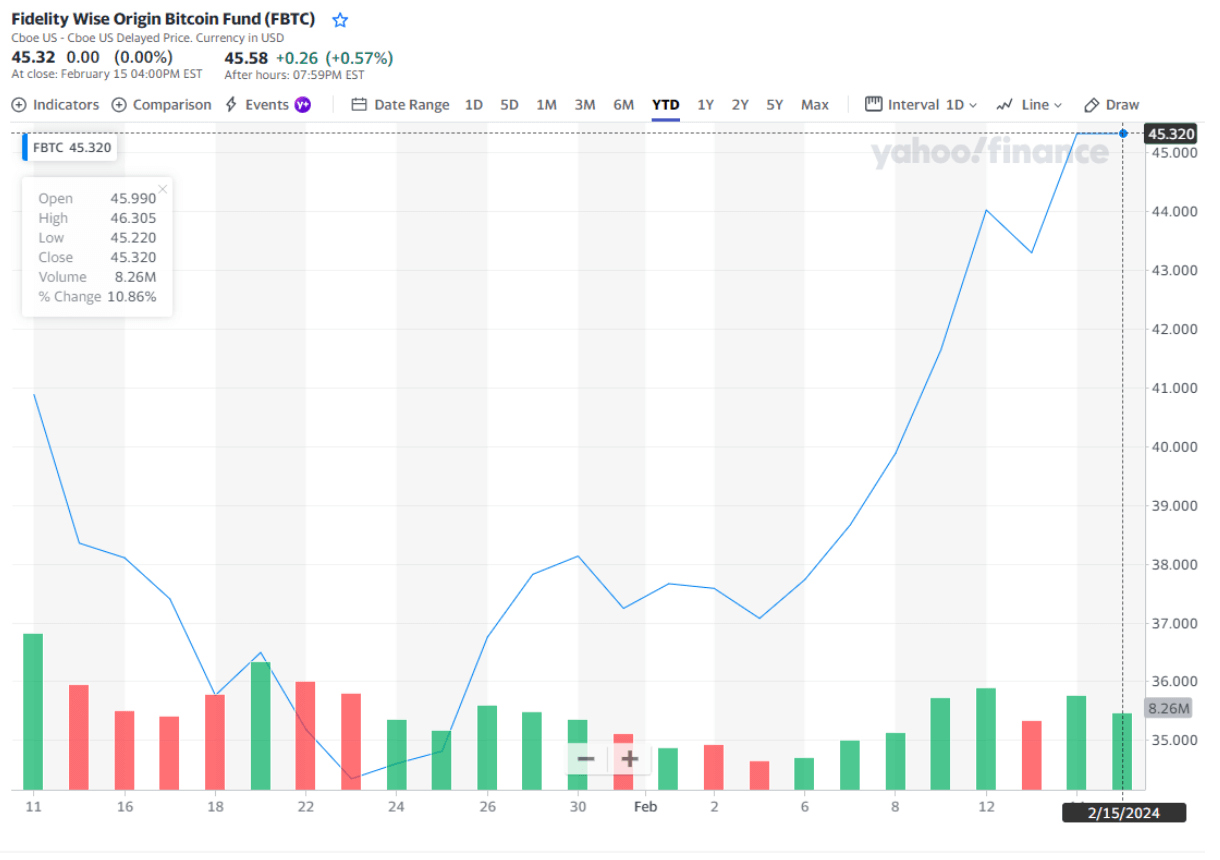This screenshot has width=1220, height=860.
Task: Choose the 1M time range
Action: 546,105
